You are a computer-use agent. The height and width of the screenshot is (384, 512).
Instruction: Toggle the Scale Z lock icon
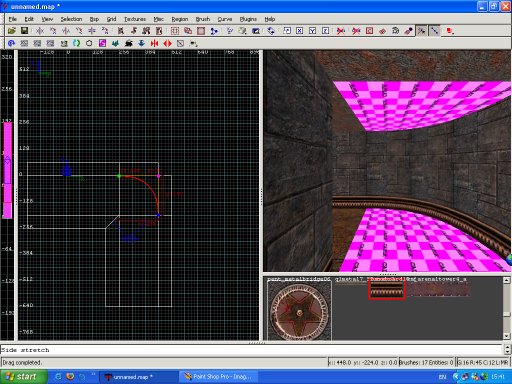325,31
